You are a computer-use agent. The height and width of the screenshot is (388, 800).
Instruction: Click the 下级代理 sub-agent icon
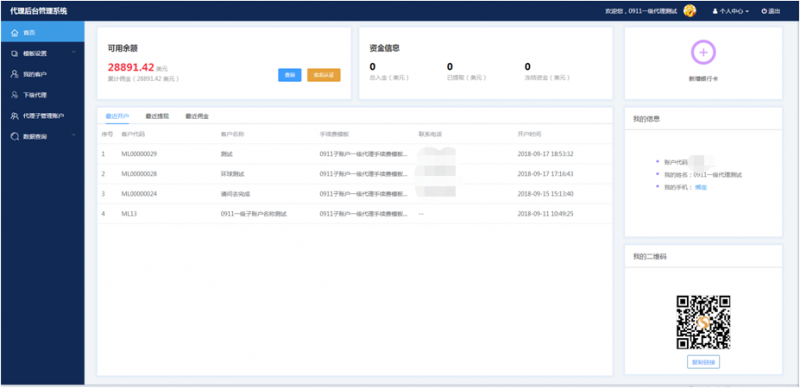14,95
